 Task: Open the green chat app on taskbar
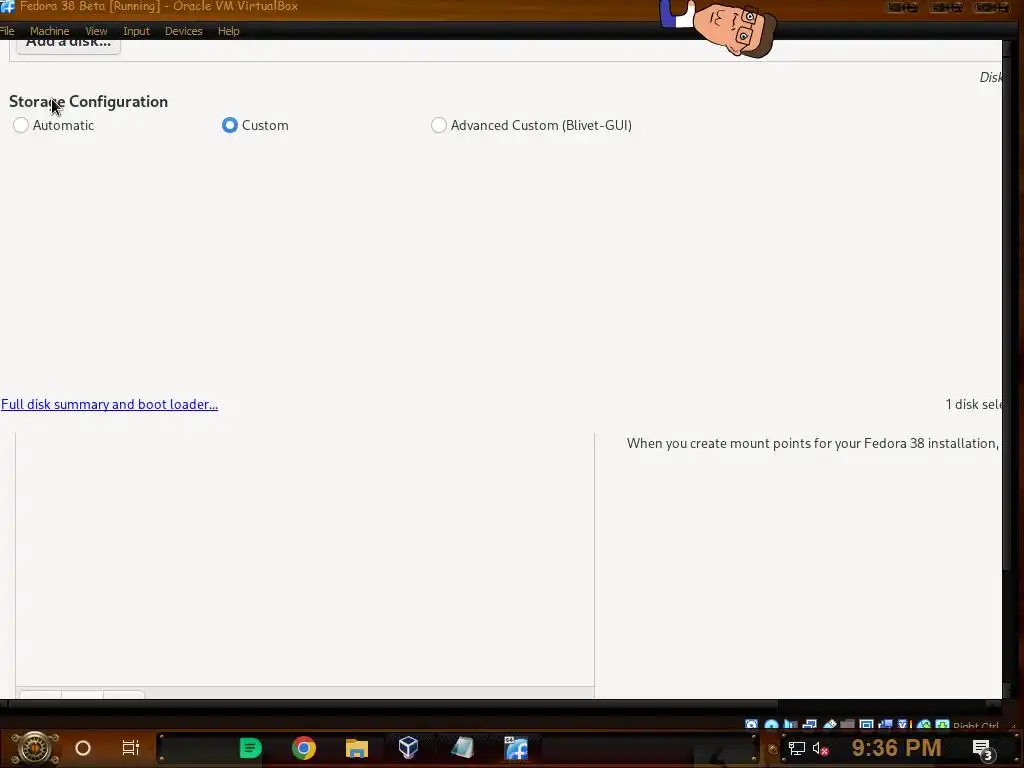[250, 748]
